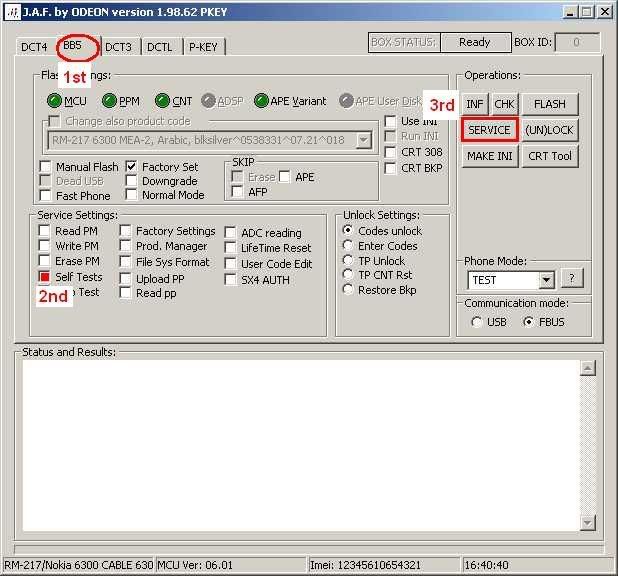Tick the ADC reading checkbox
Viewport: 618px width, 576px height.
pos(230,233)
